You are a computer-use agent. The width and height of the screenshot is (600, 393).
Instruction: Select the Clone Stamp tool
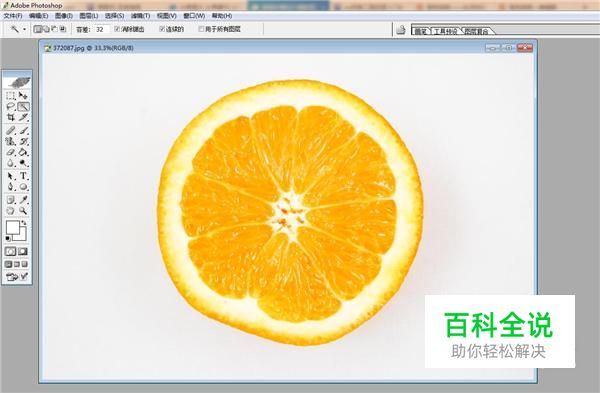pos(11,142)
